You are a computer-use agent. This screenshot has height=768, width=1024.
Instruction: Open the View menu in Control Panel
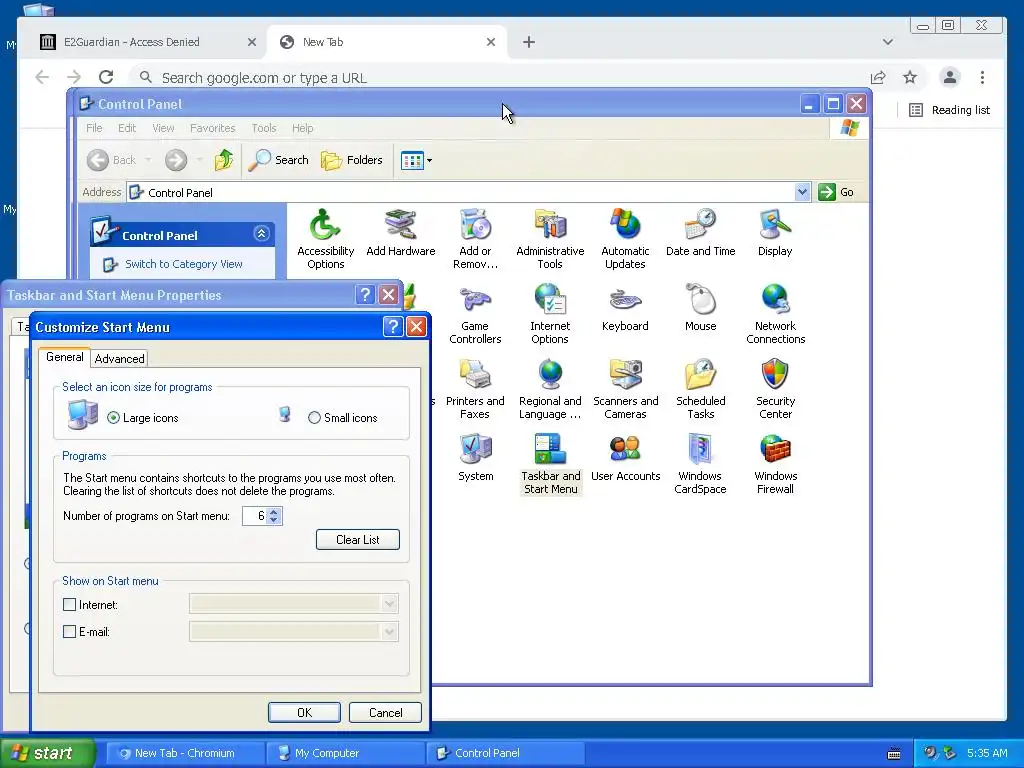[x=163, y=128]
